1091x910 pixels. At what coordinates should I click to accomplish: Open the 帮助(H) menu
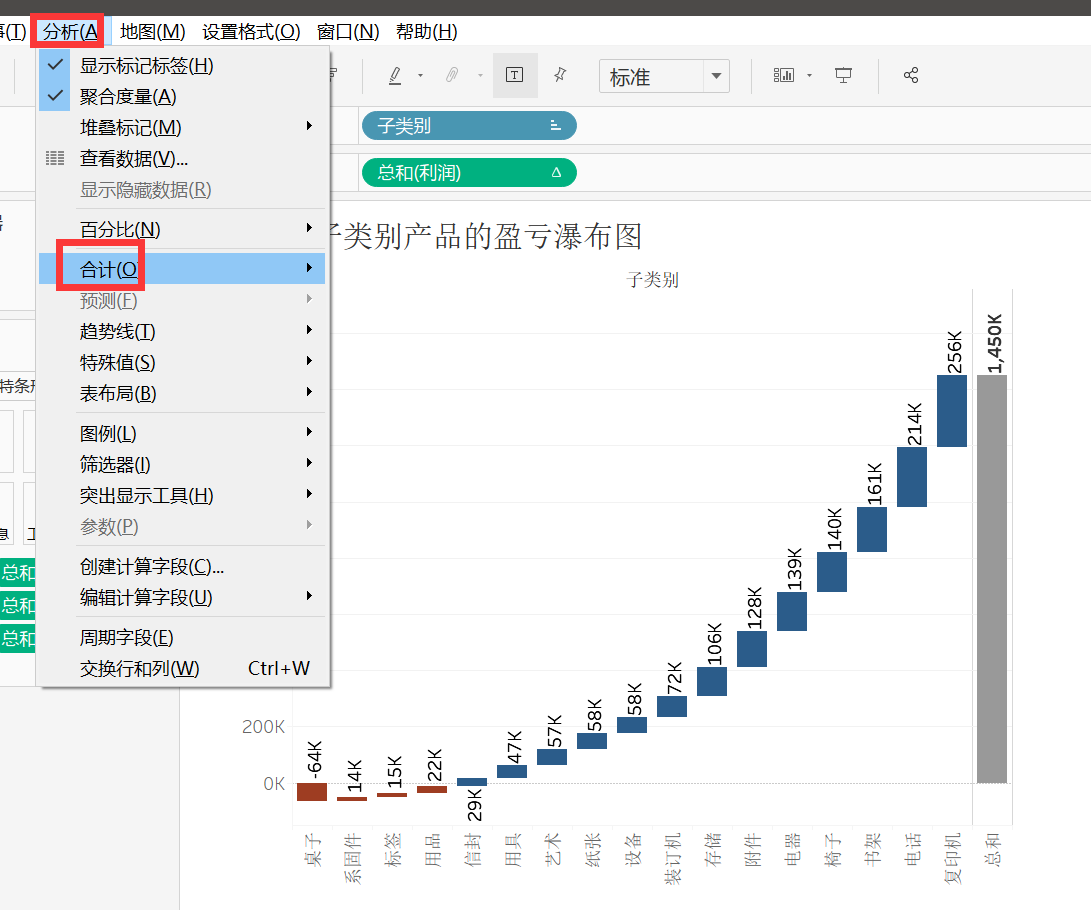pos(427,31)
